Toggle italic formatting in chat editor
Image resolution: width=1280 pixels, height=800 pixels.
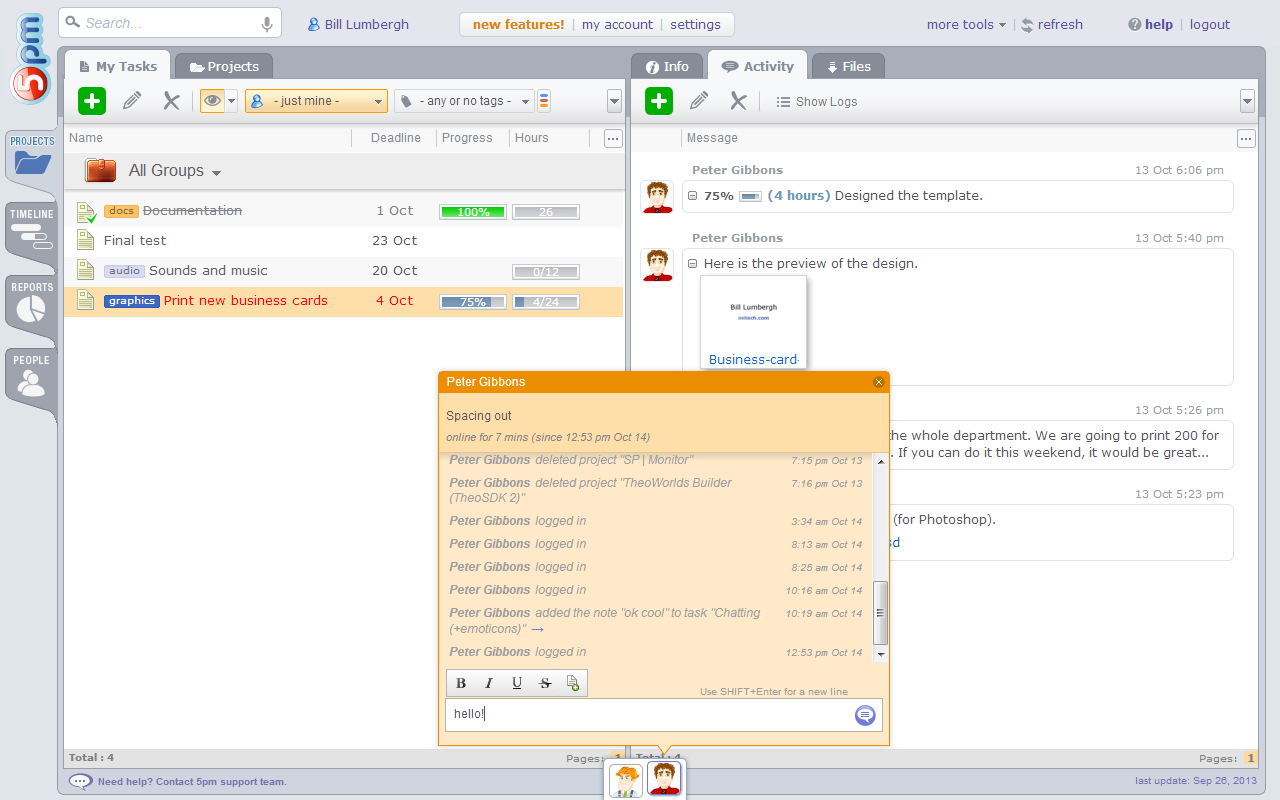[489, 683]
